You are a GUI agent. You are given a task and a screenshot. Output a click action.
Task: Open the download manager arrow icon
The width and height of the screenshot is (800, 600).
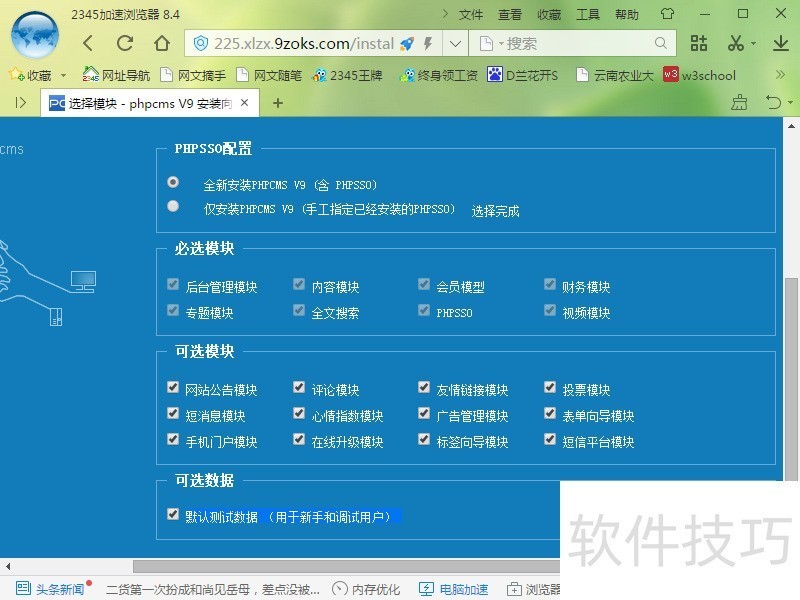click(780, 43)
